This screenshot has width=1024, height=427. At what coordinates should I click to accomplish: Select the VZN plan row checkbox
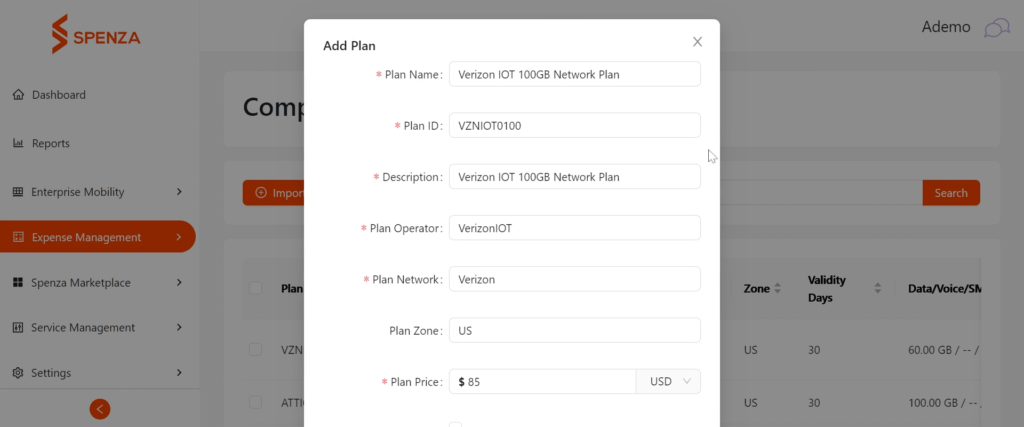tap(255, 349)
